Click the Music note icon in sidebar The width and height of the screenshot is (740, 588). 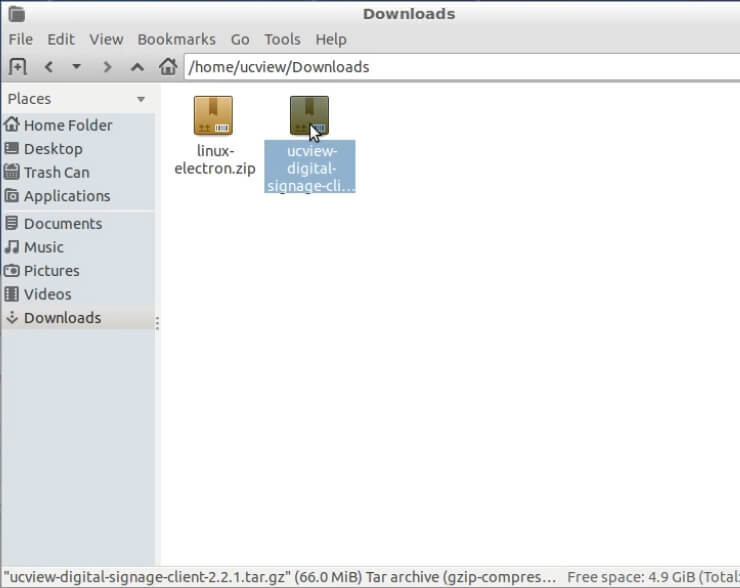12,246
